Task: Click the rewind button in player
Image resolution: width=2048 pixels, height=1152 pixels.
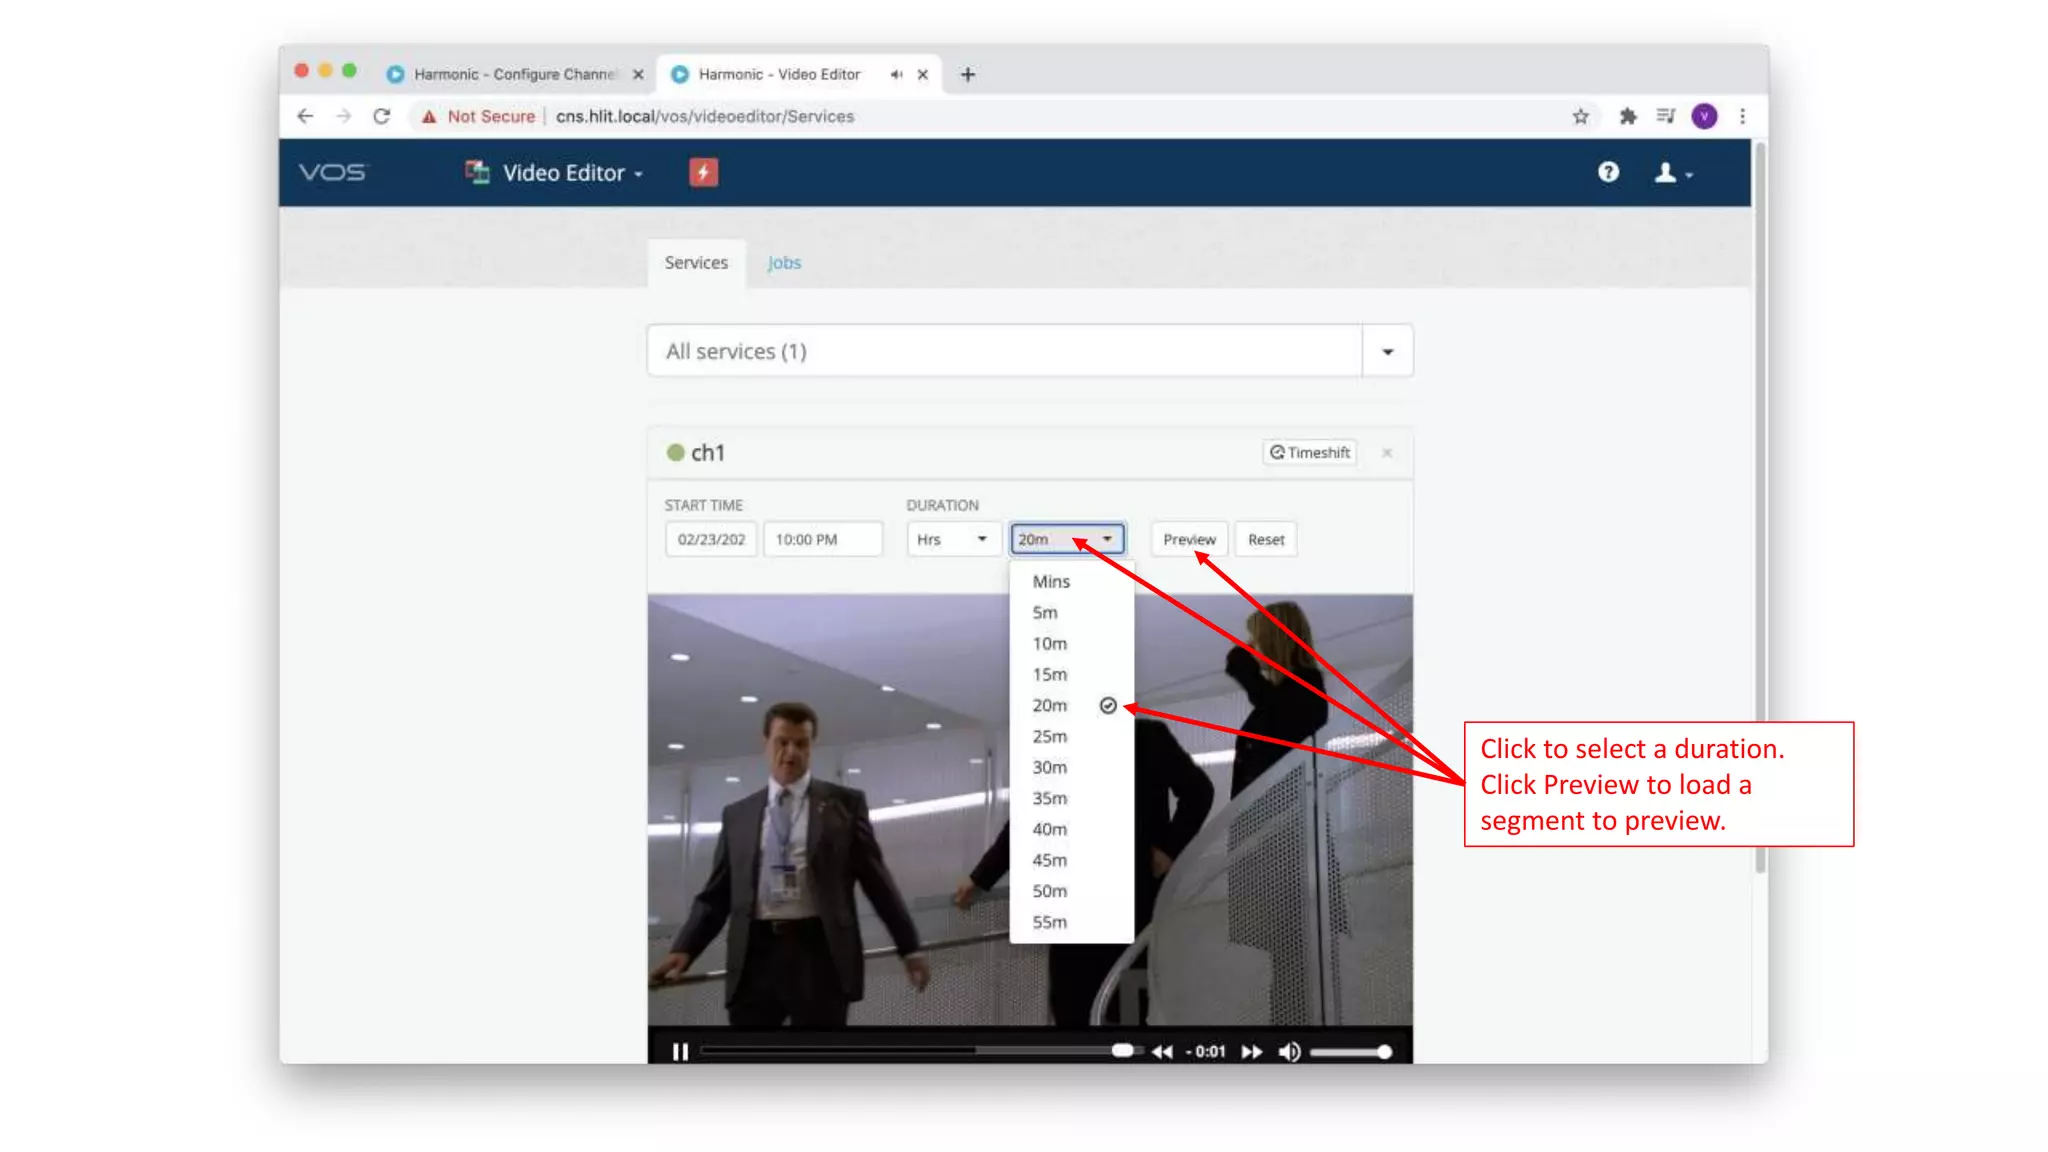Action: tap(1161, 1051)
